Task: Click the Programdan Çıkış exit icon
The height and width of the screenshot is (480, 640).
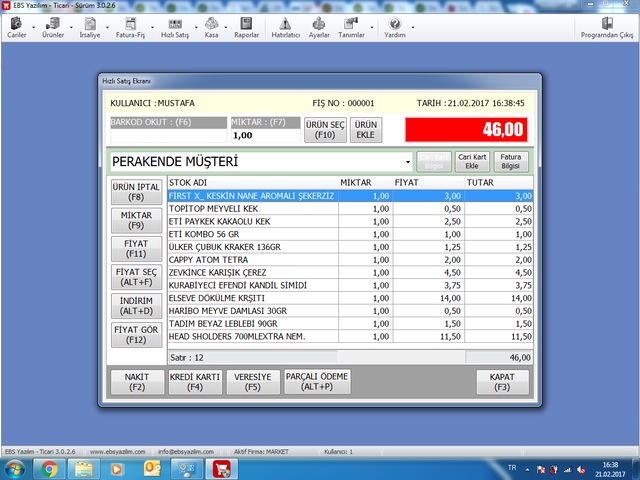Action: [x=607, y=27]
